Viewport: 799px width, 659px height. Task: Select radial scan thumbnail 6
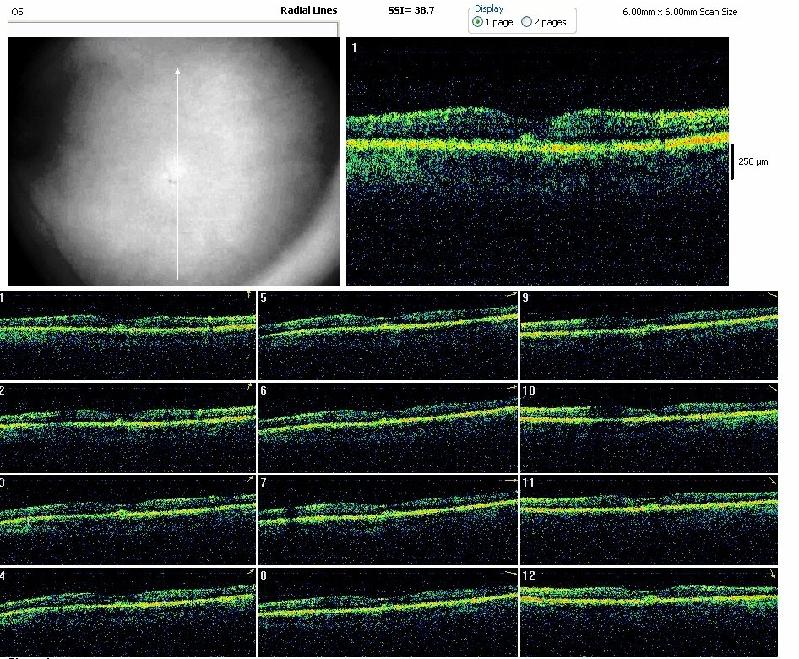pyautogui.click(x=388, y=425)
